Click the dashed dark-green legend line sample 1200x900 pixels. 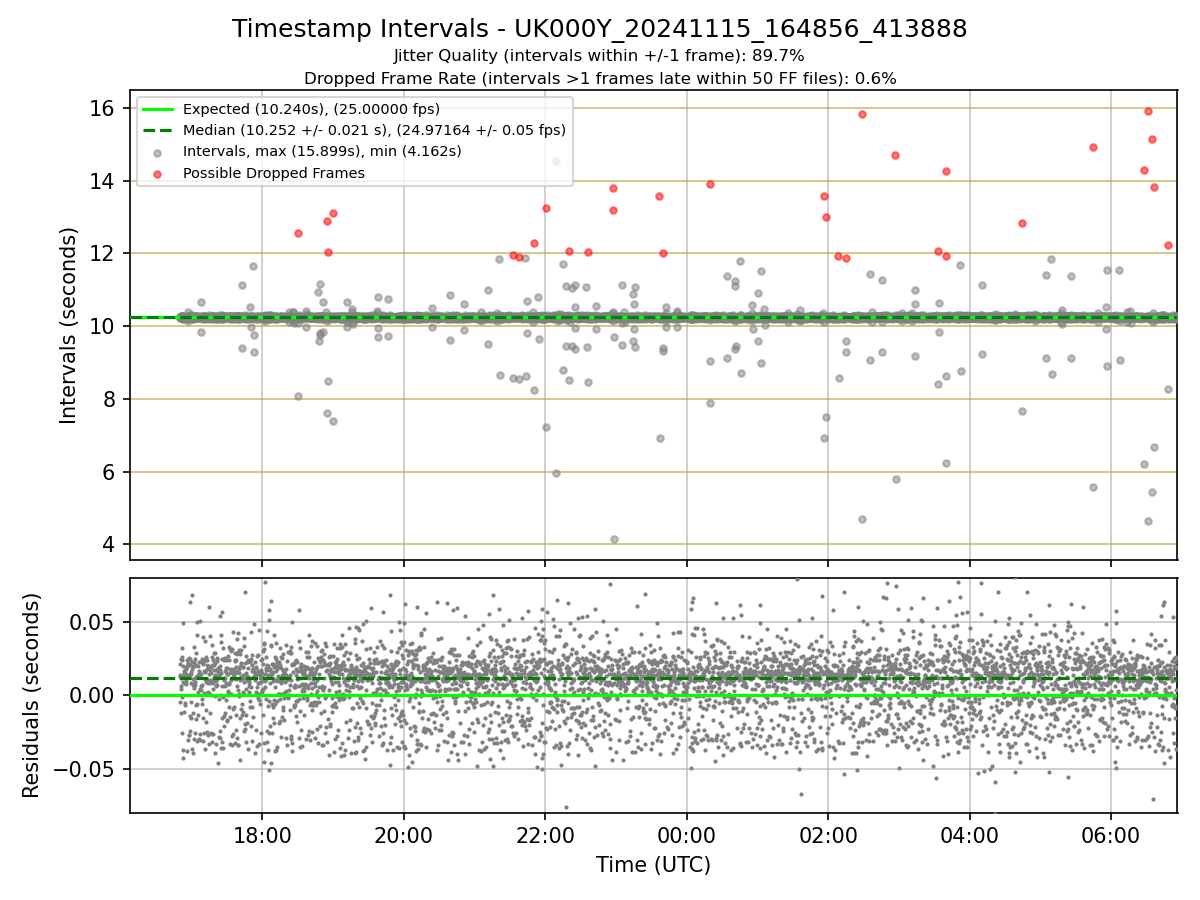[x=158, y=130]
